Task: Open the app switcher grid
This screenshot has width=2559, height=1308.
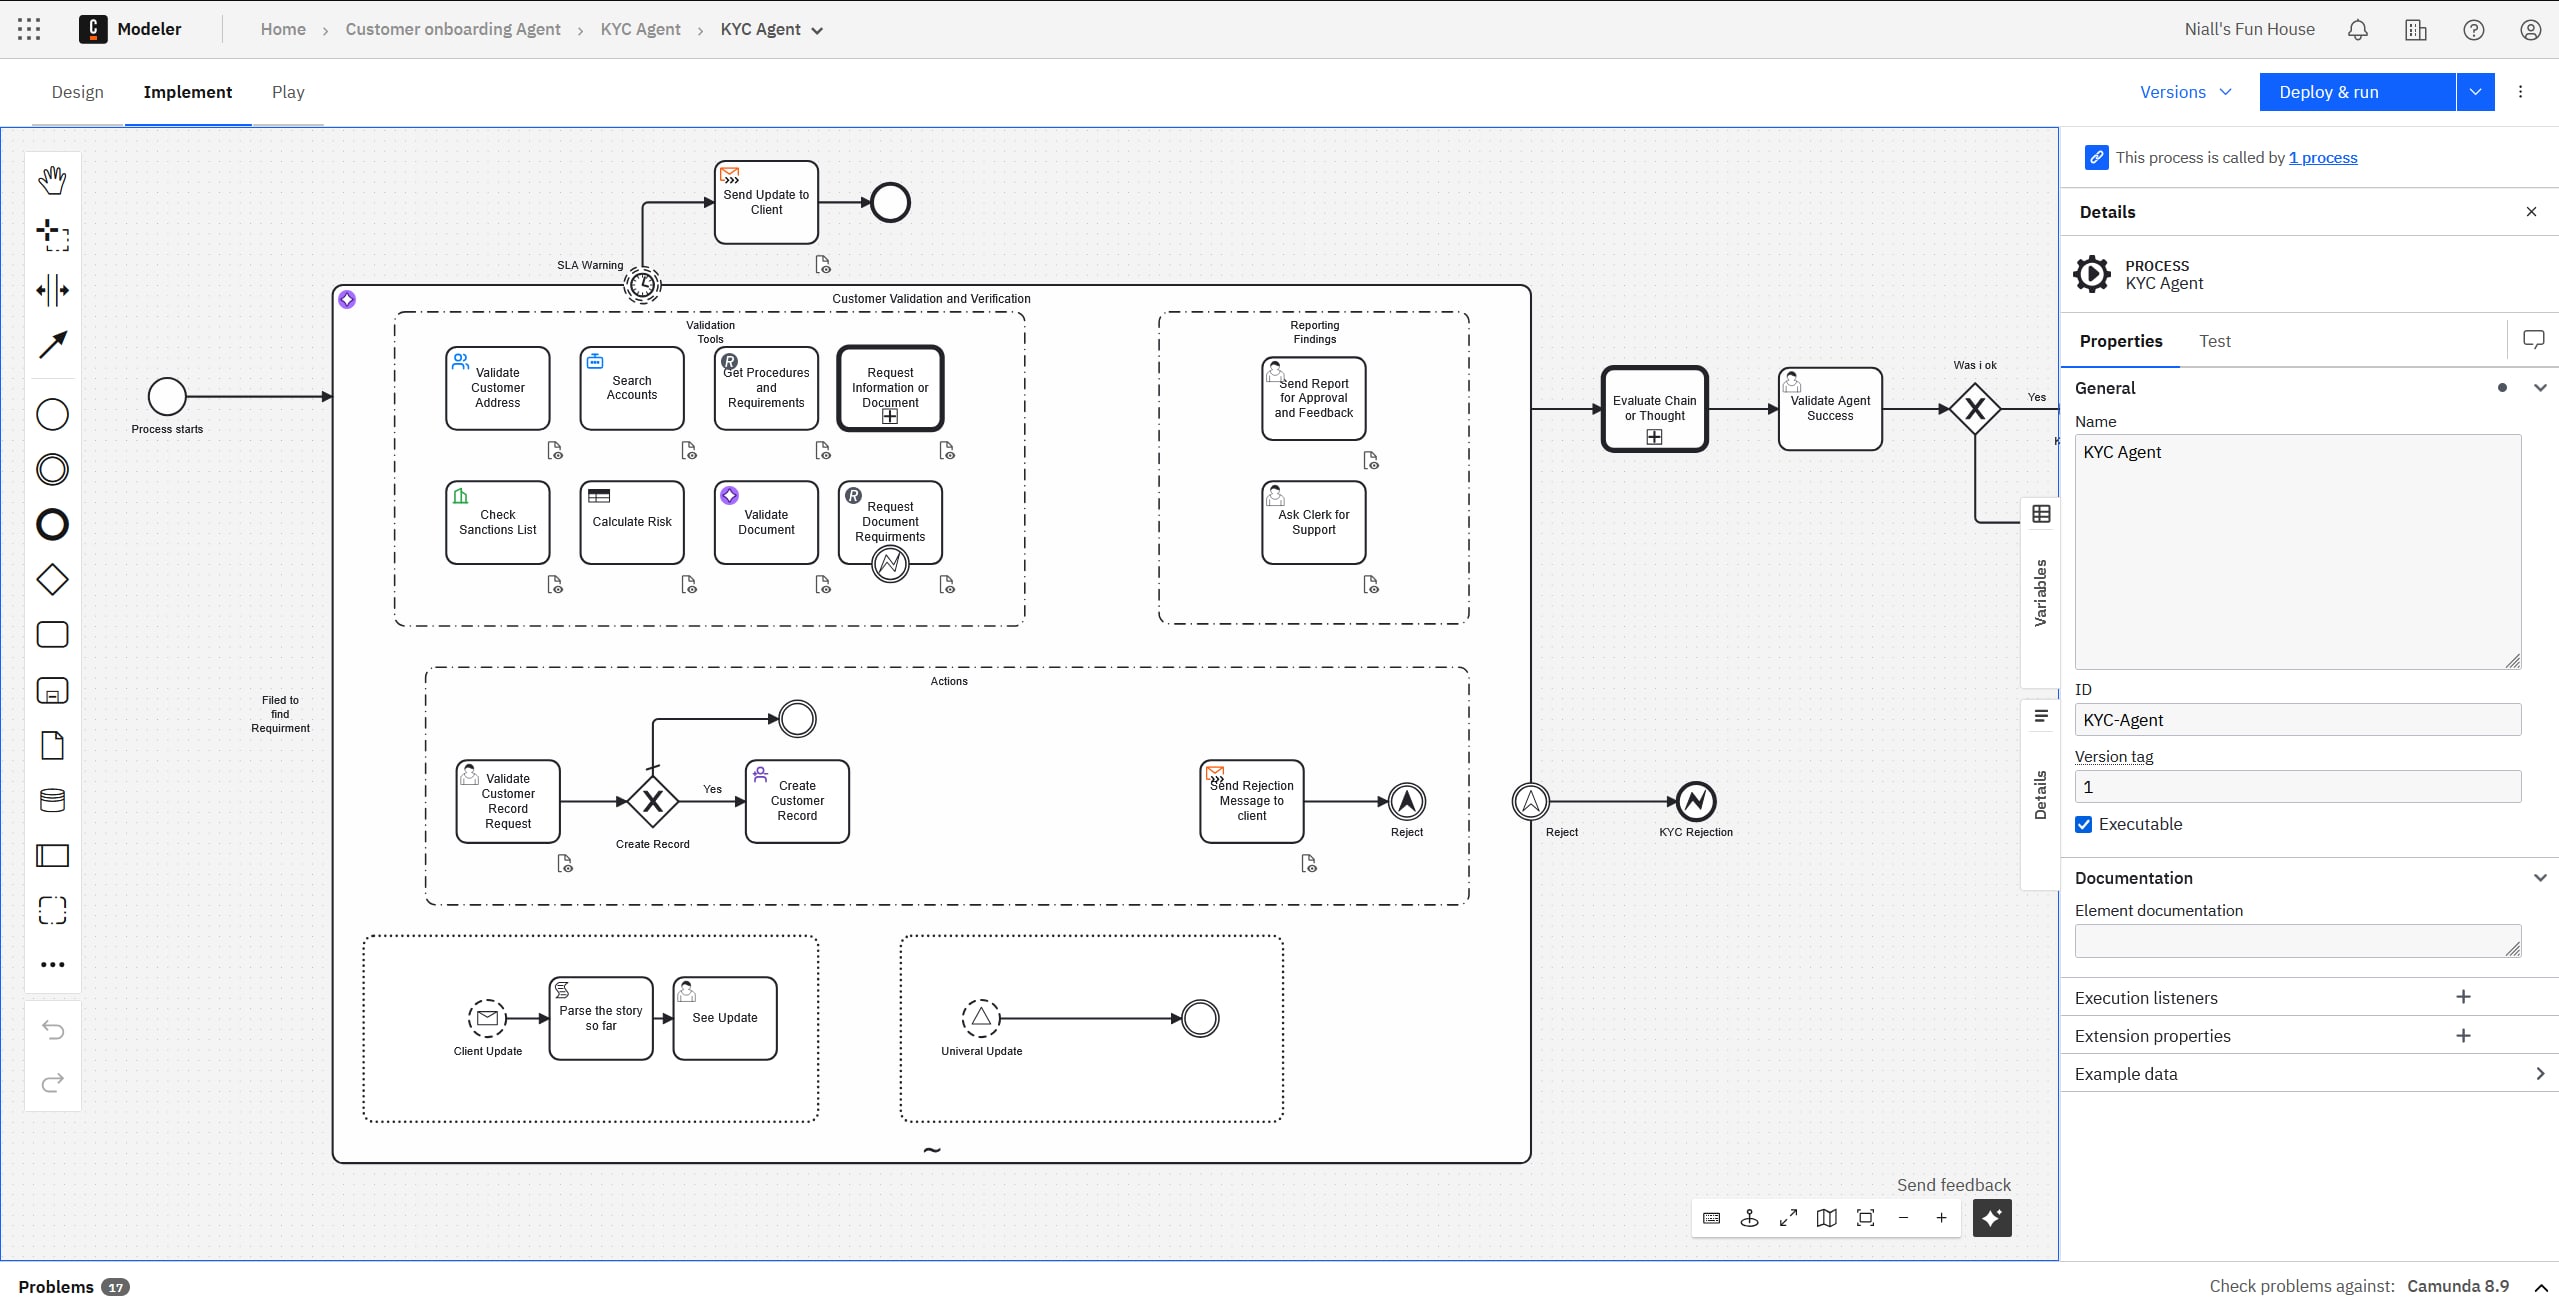Action: pos(29,29)
